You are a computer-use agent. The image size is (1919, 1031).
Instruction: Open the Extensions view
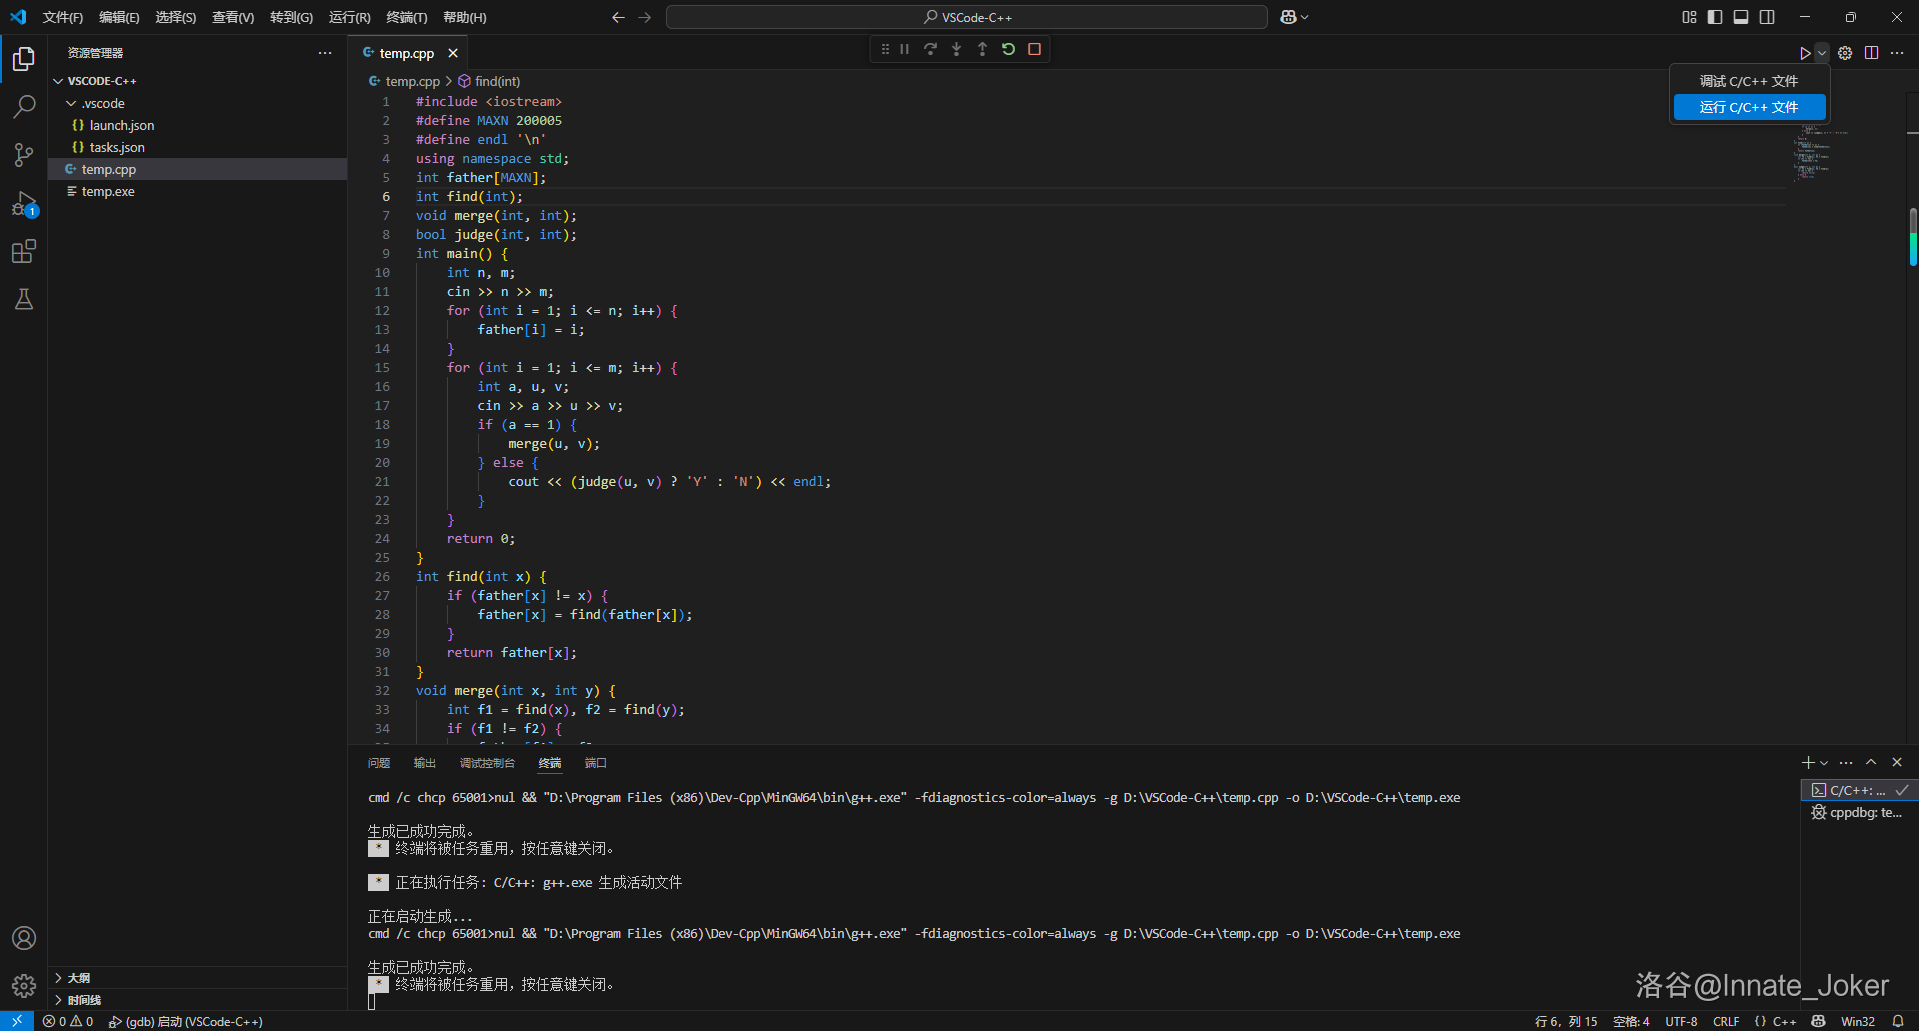pos(24,251)
